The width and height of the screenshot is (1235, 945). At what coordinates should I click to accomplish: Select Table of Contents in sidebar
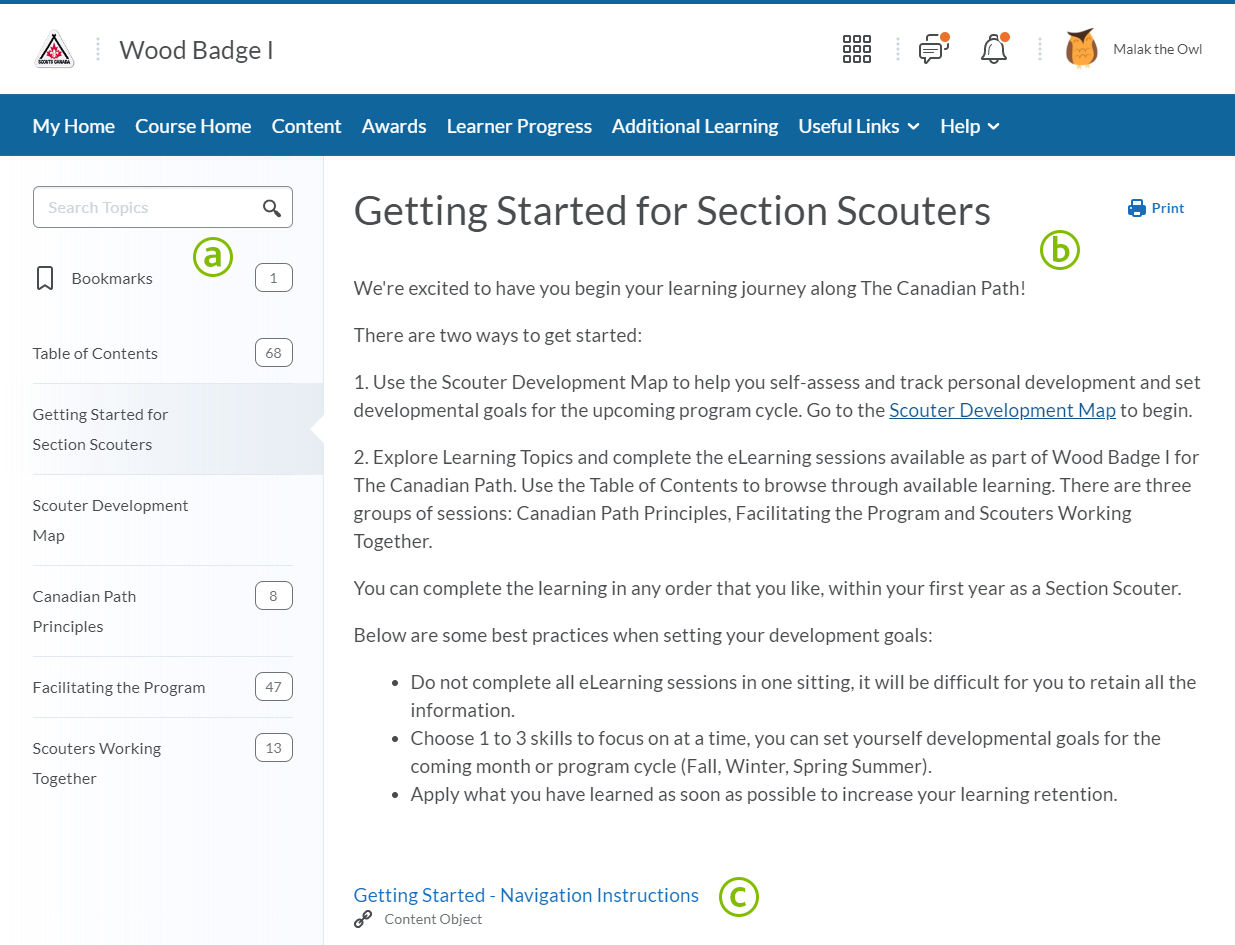pos(95,353)
